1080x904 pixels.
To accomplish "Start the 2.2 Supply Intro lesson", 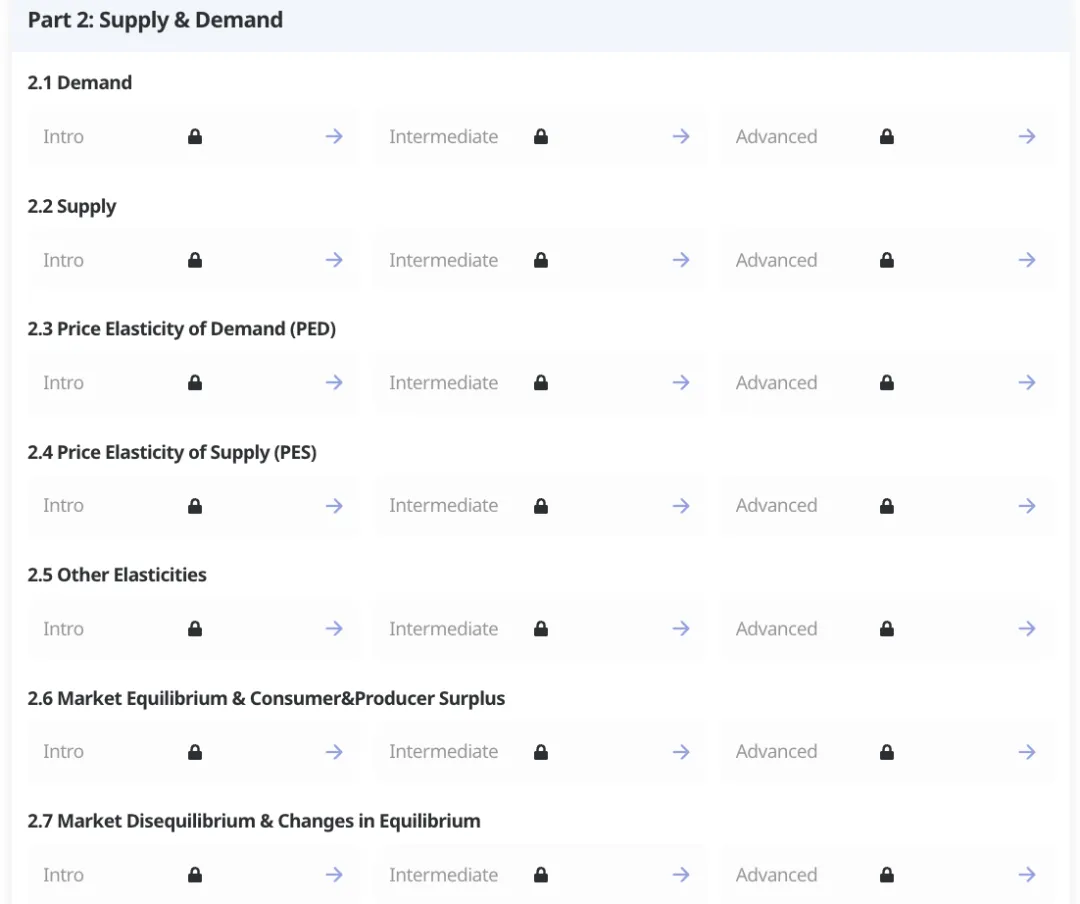I will tap(63, 260).
